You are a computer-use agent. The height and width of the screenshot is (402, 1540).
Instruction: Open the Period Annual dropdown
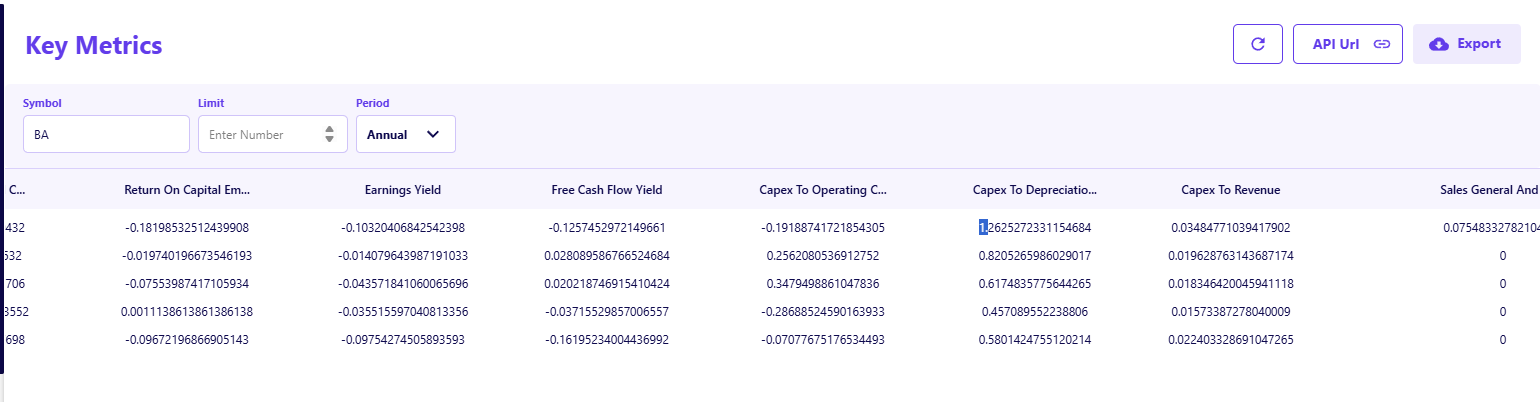point(405,134)
